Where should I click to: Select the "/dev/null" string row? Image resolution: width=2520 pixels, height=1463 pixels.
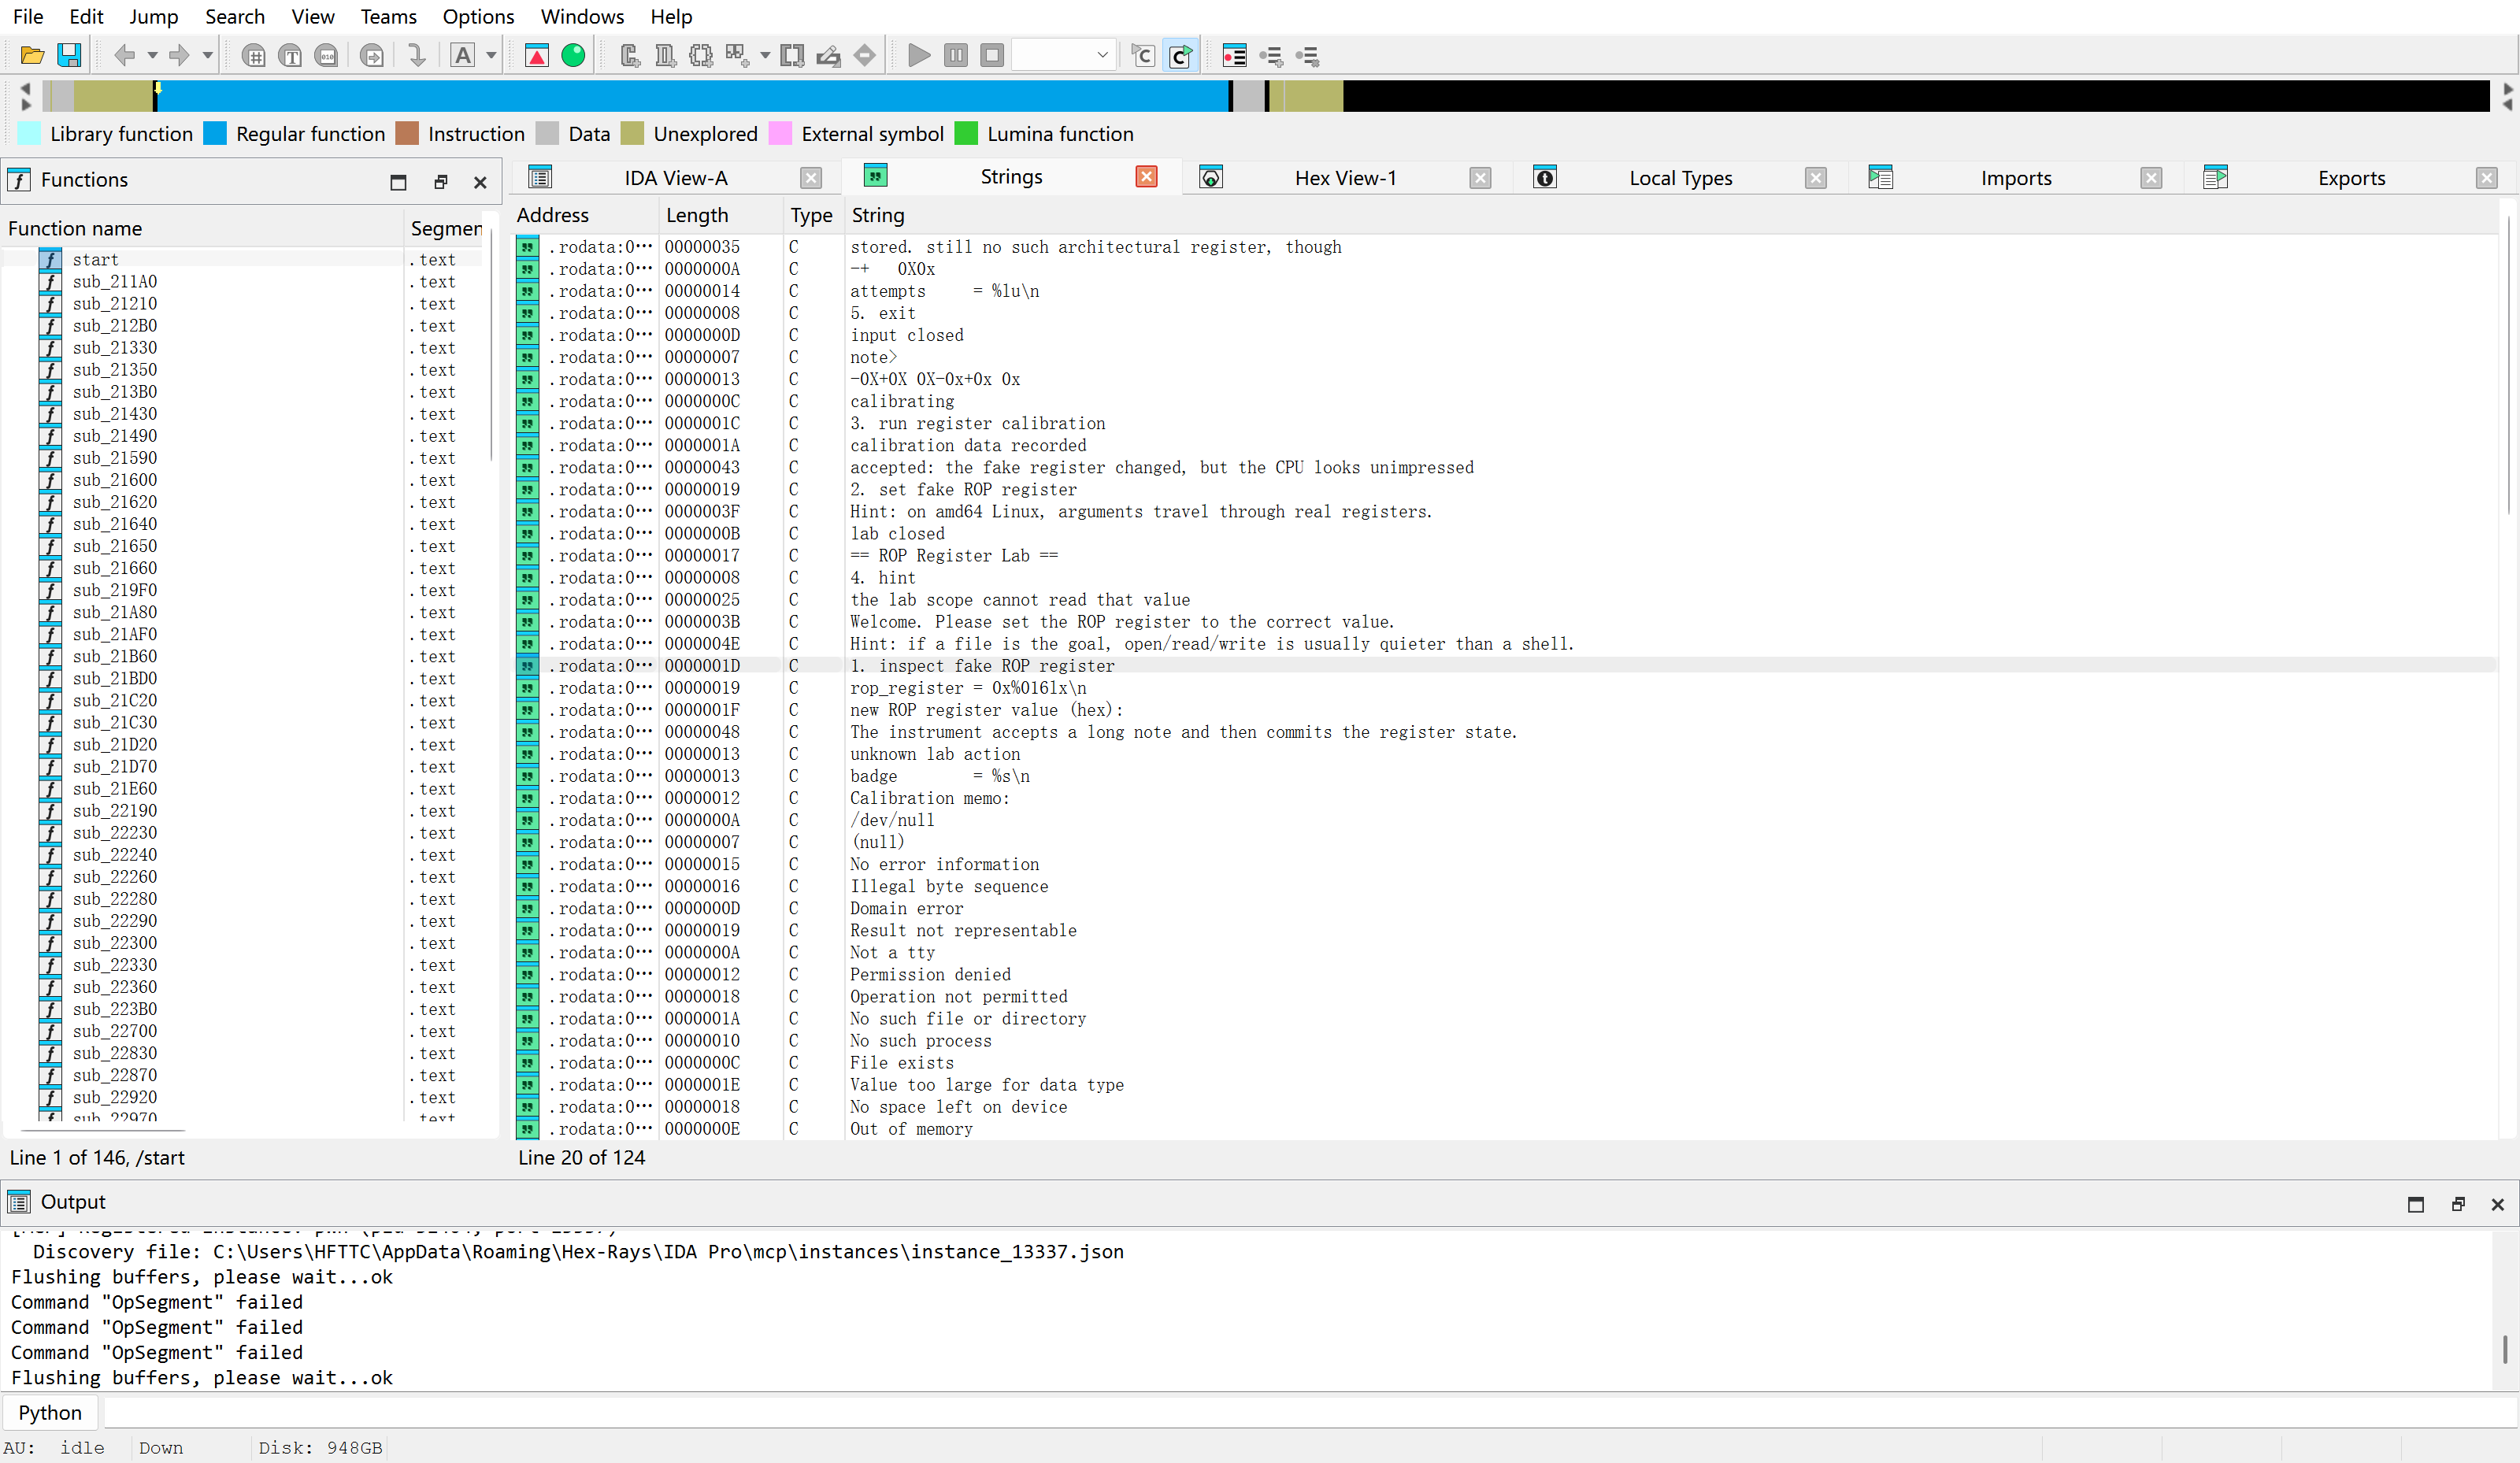(x=1505, y=821)
